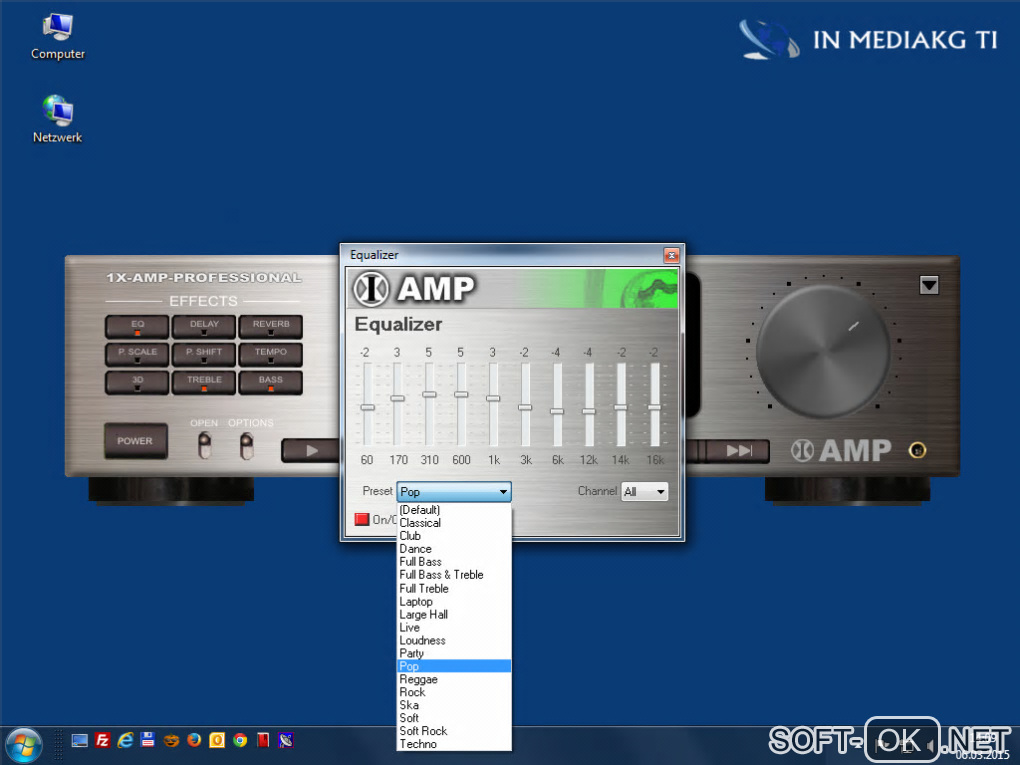Choose the Dance preset
This screenshot has width=1020, height=765.
click(x=454, y=549)
